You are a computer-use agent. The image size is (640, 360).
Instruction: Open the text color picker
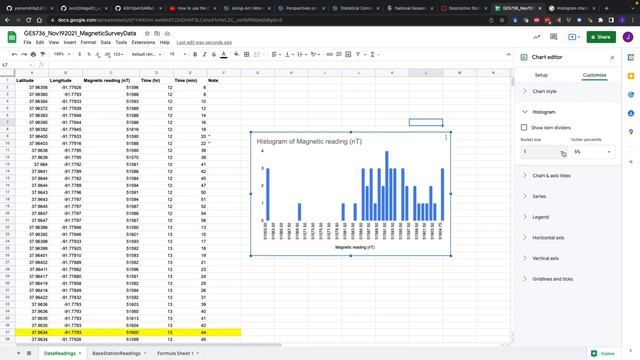[224, 54]
